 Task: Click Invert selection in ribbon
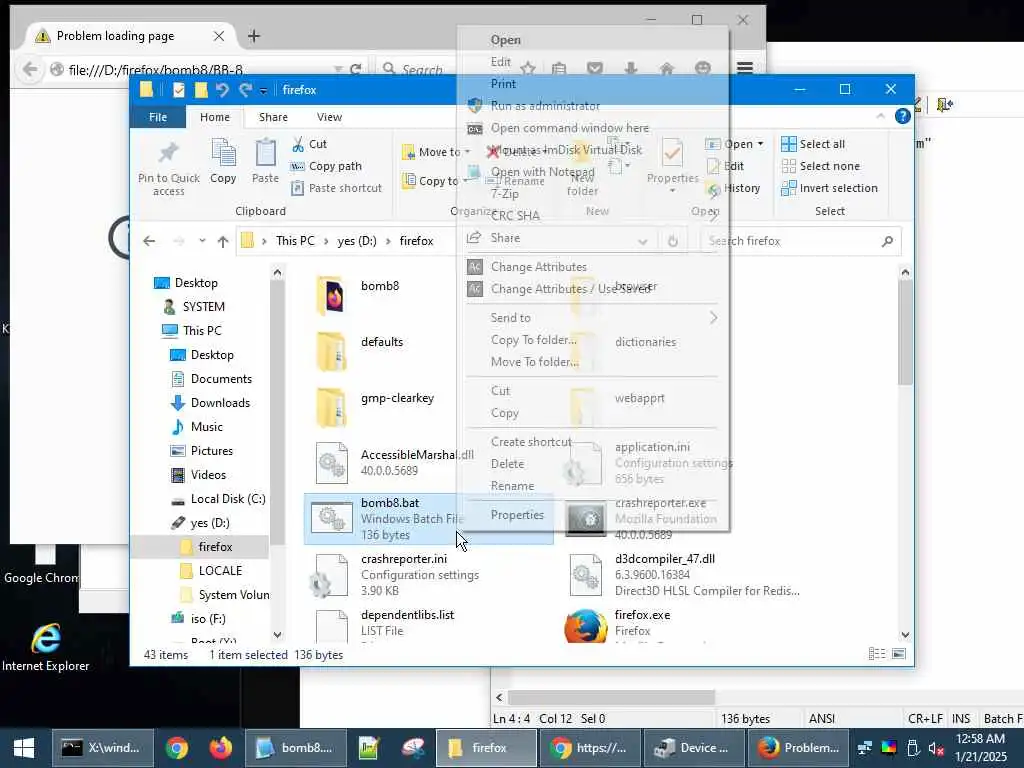pyautogui.click(x=829, y=188)
